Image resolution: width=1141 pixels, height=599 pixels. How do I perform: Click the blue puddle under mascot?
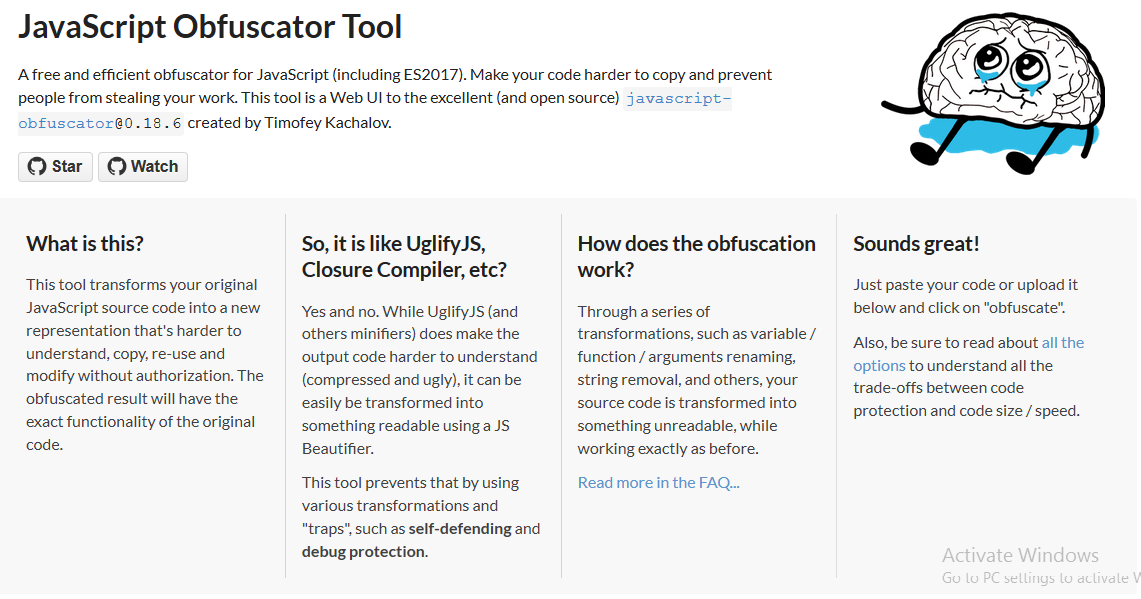(x=1004, y=138)
